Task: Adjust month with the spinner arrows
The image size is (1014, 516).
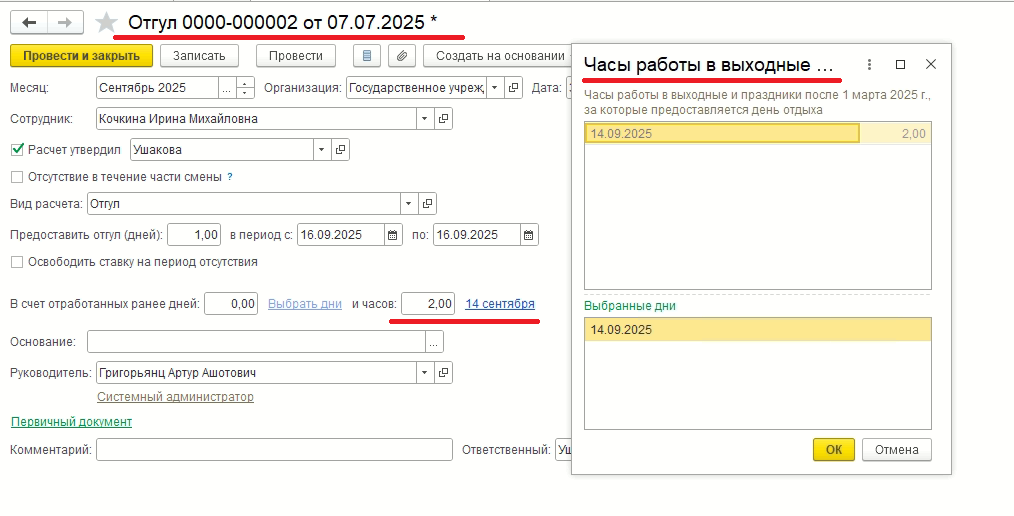Action: 244,88
